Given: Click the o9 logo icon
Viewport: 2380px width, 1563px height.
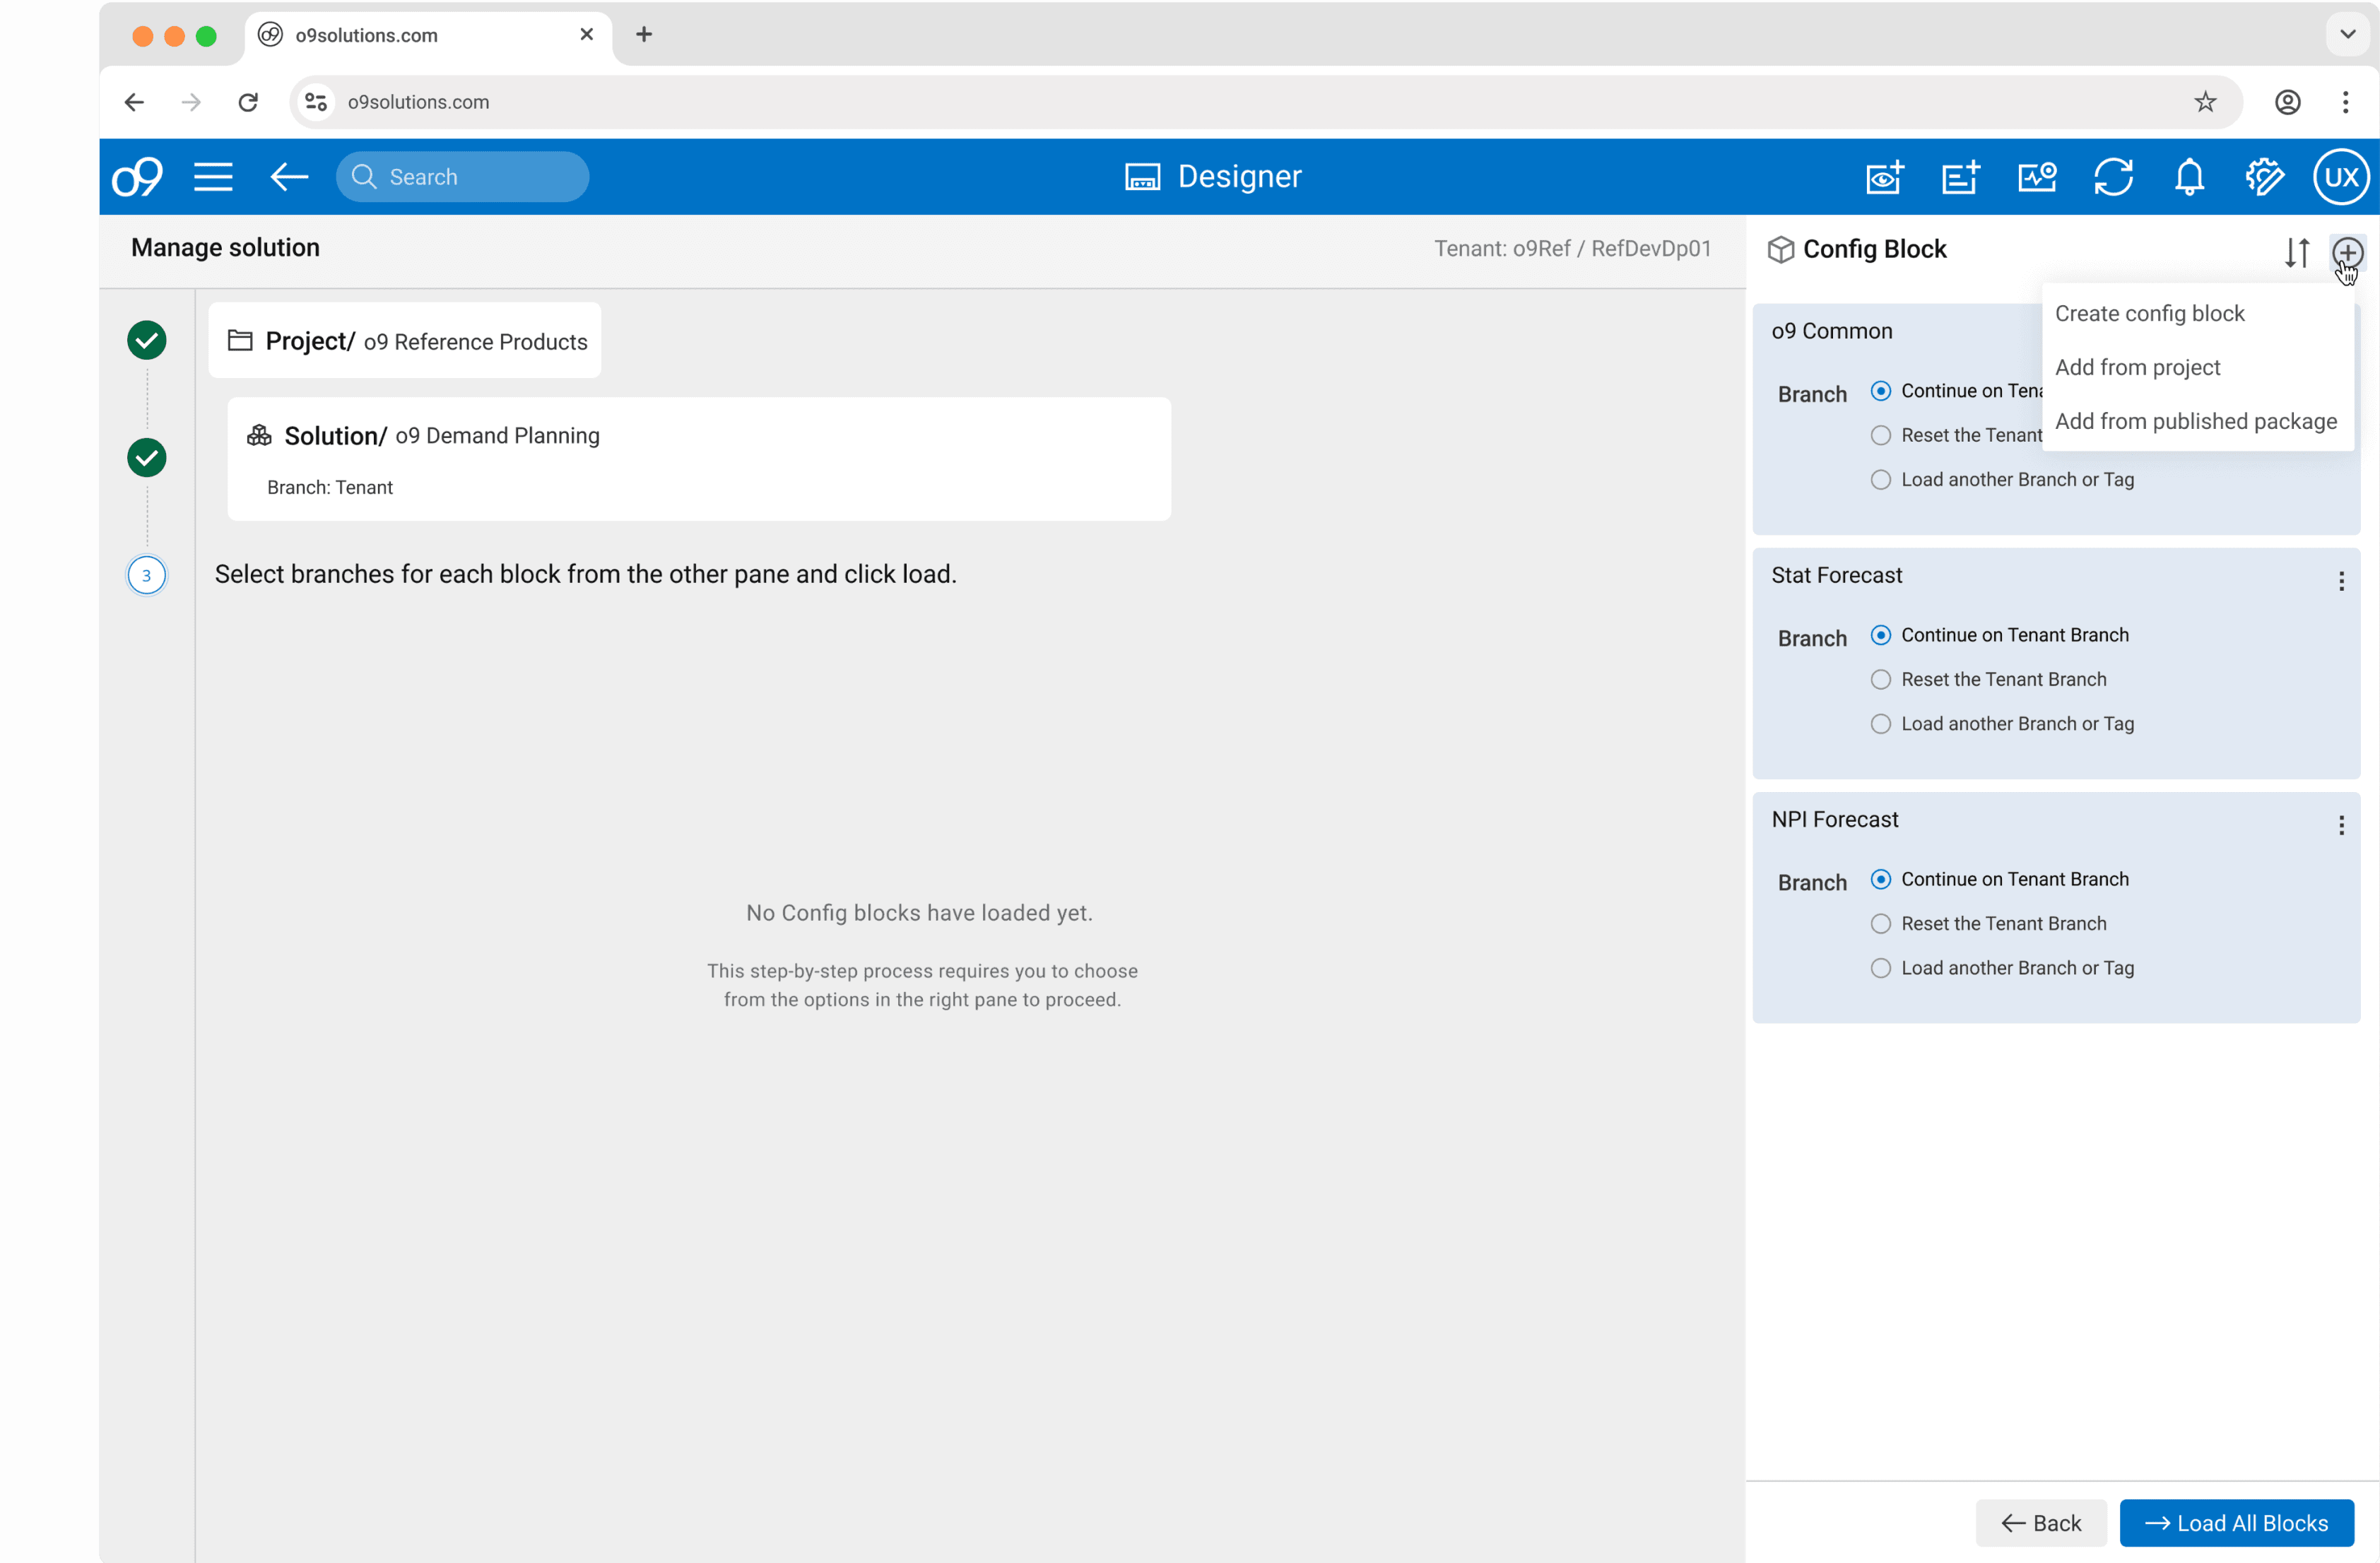Looking at the screenshot, I should (x=137, y=177).
